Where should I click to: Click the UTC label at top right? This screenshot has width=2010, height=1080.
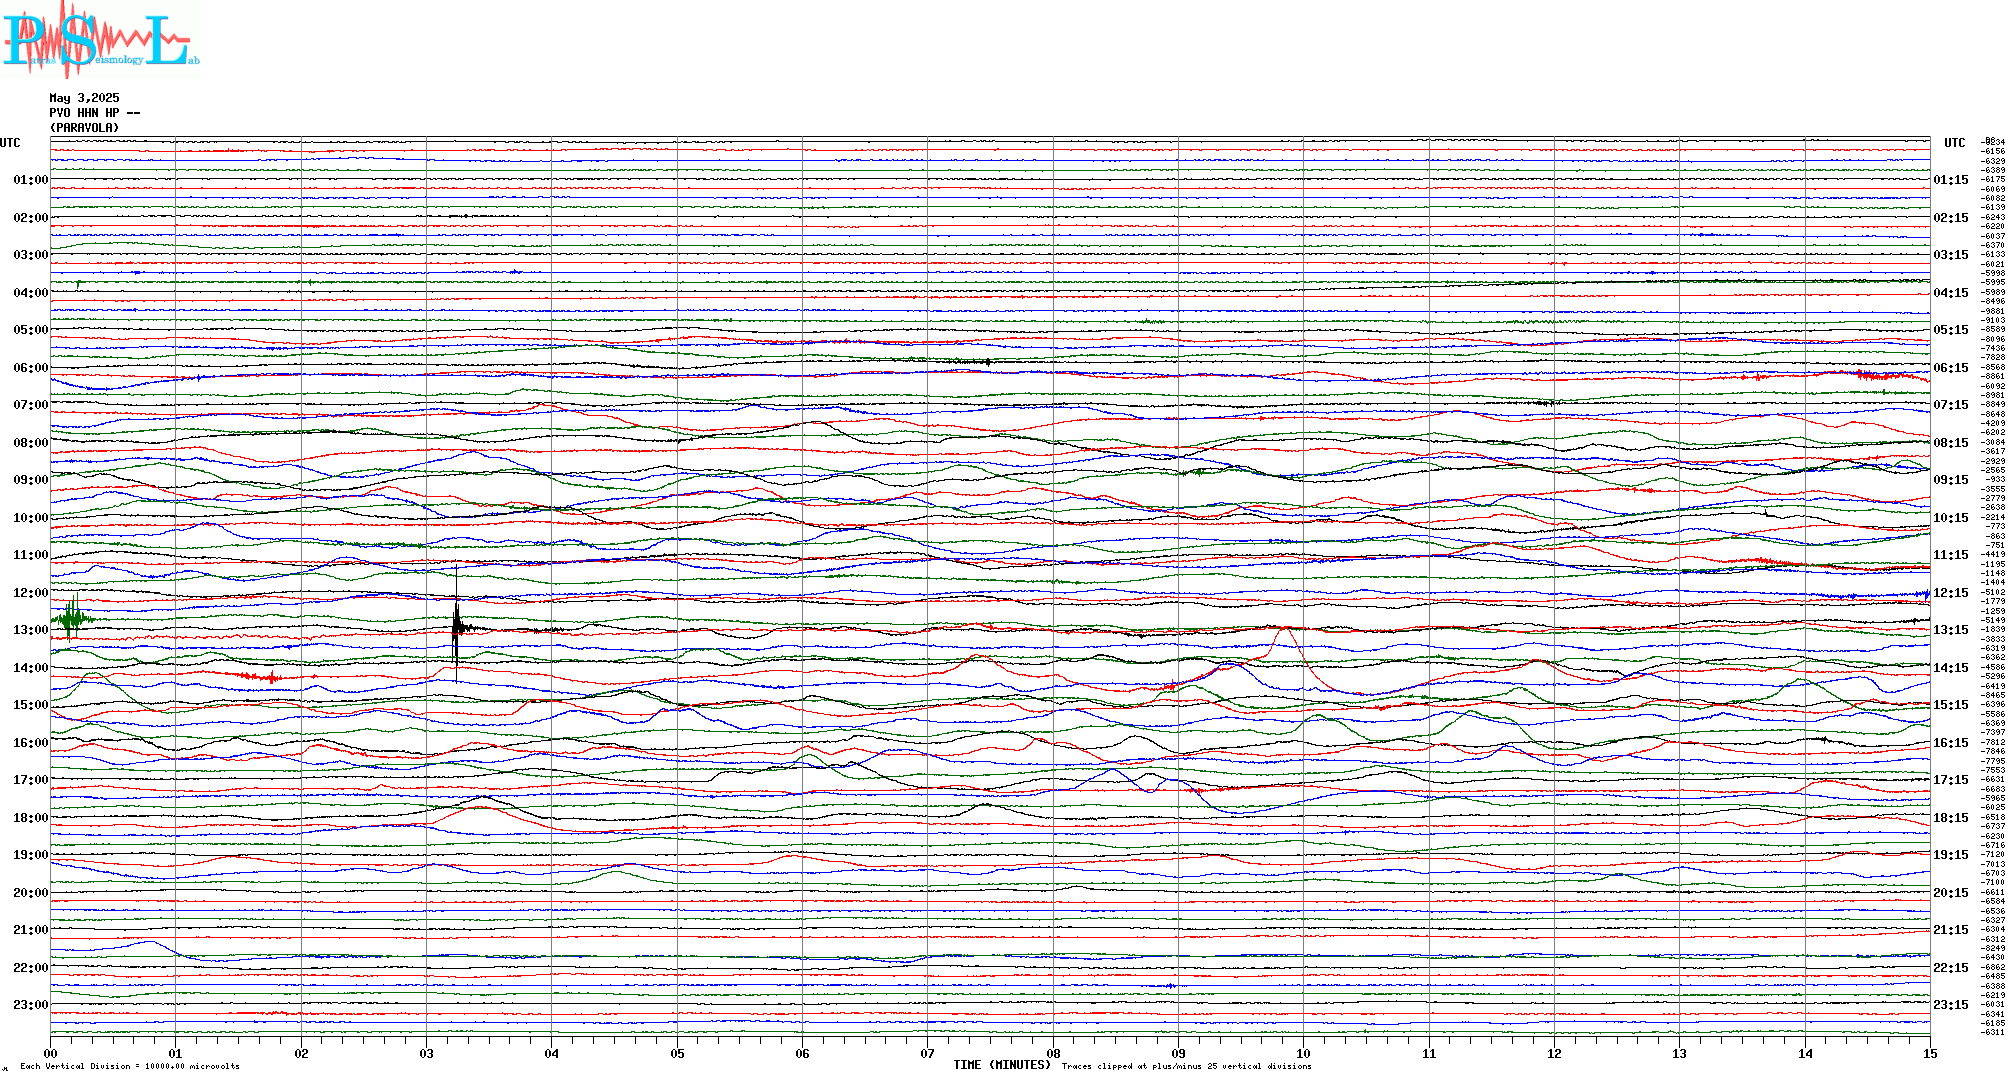click(x=1954, y=143)
